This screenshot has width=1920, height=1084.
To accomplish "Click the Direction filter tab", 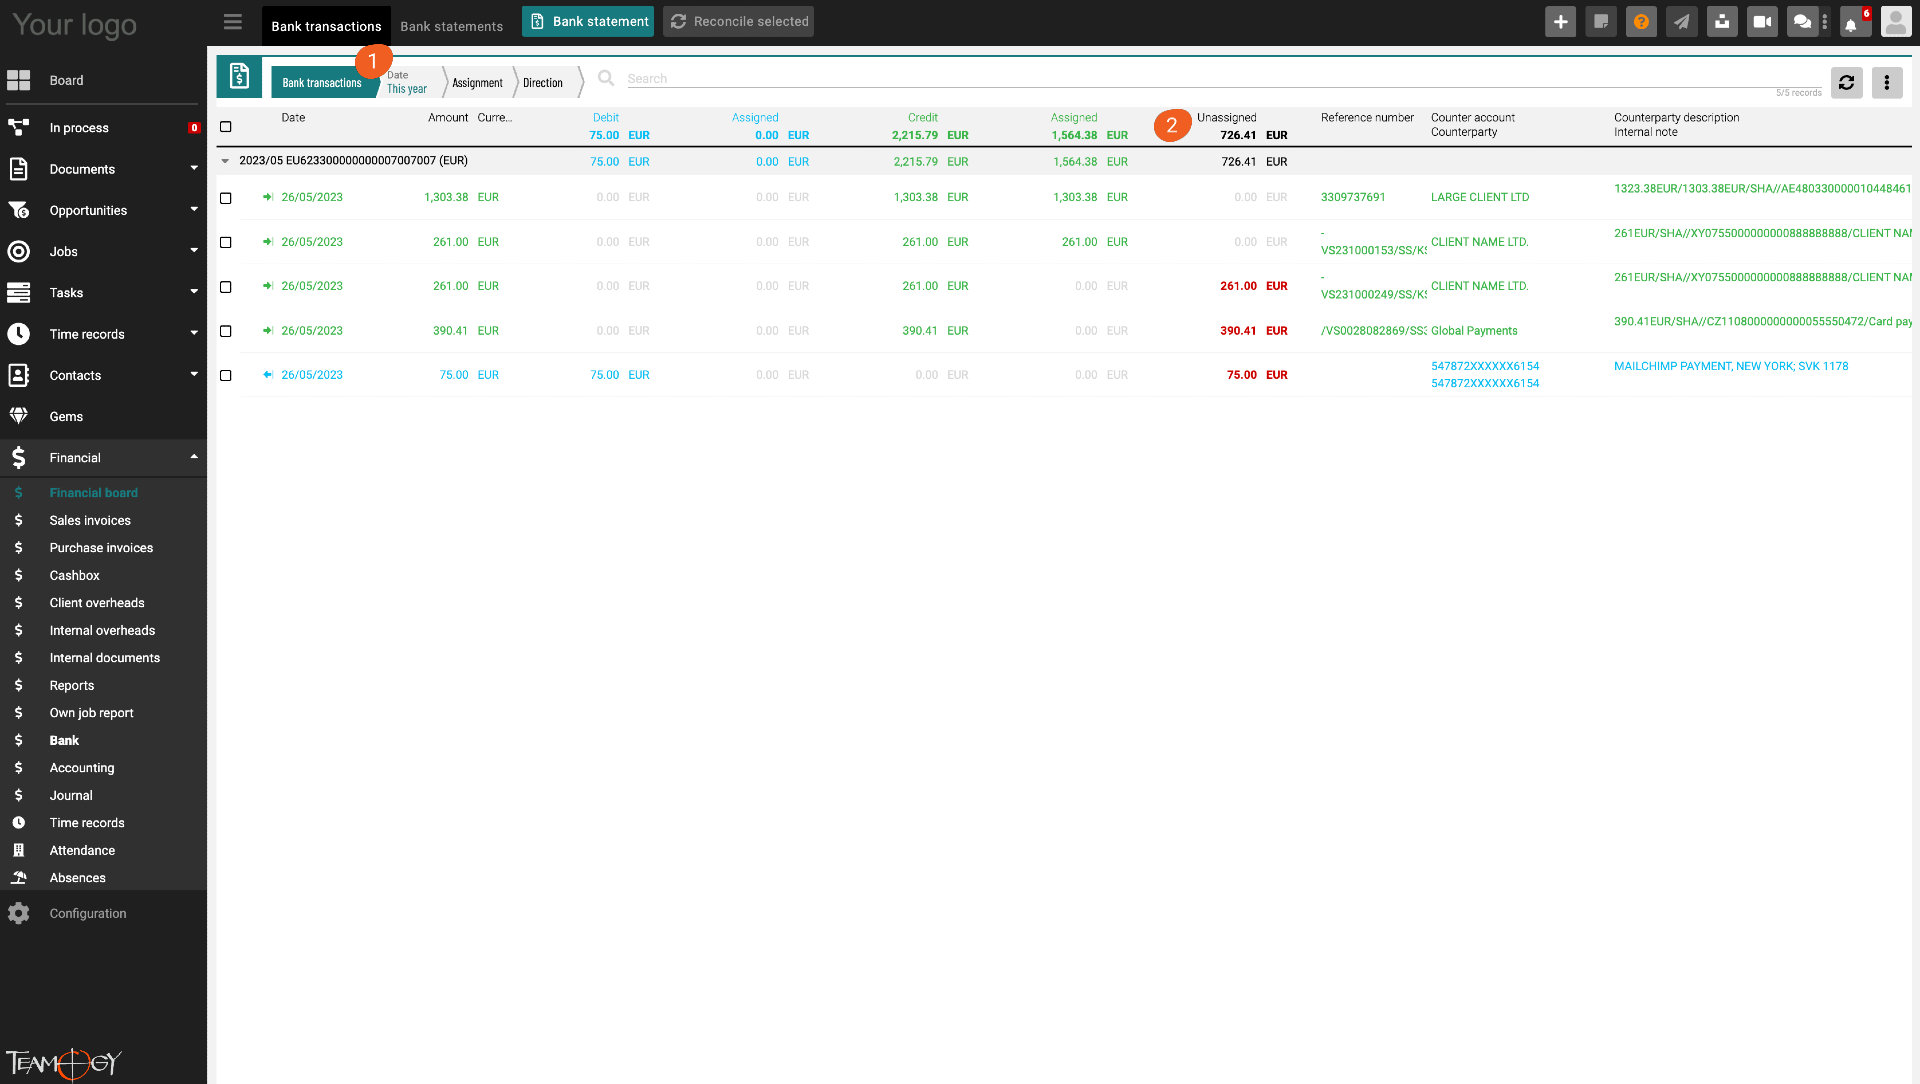I will coord(542,82).
